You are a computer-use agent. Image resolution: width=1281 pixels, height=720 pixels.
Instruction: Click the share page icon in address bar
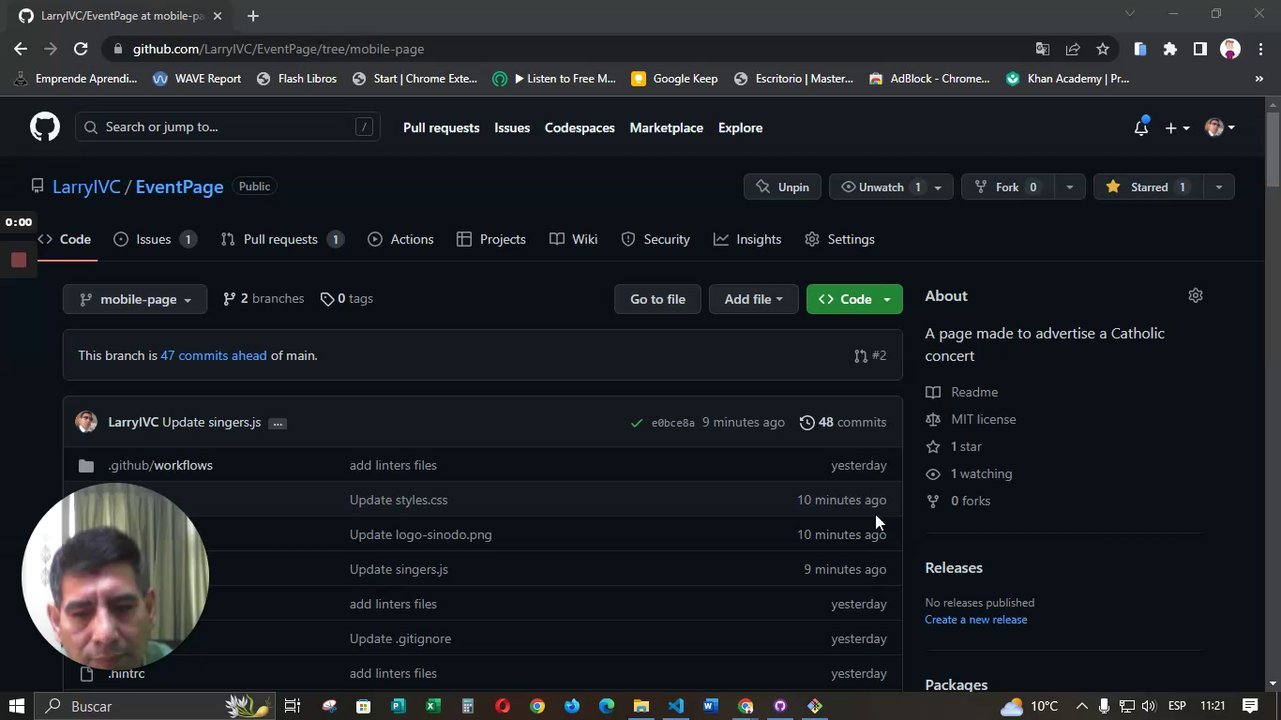1073,49
